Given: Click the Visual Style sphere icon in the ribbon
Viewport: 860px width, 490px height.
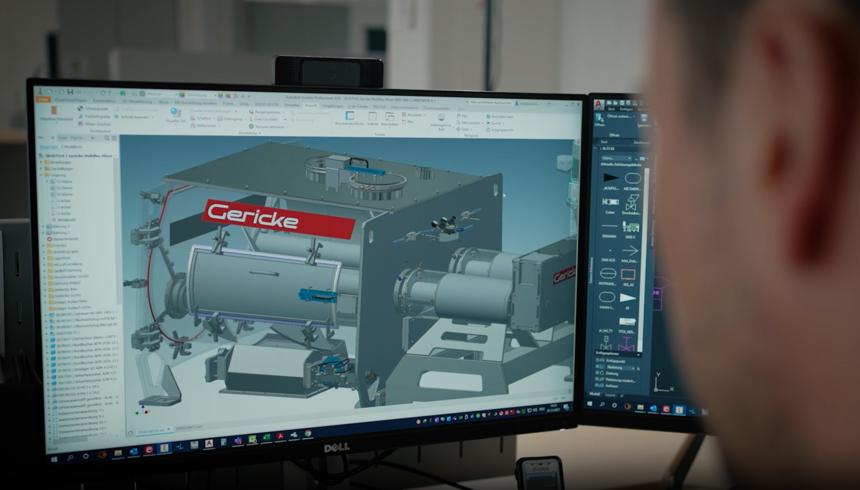Looking at the screenshot, I should [x=175, y=114].
